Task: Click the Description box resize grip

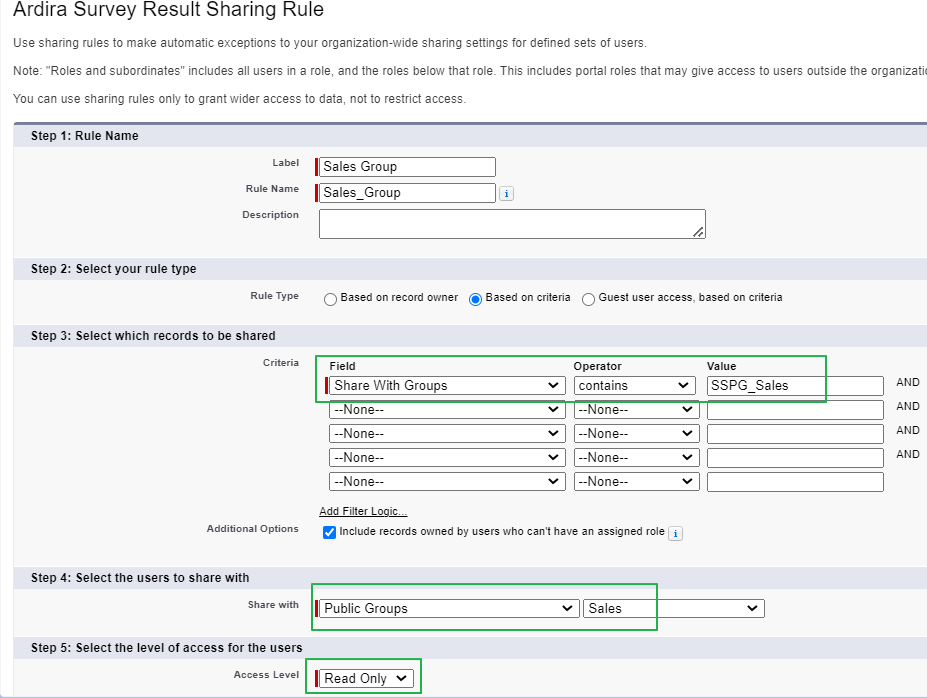Action: tap(698, 232)
